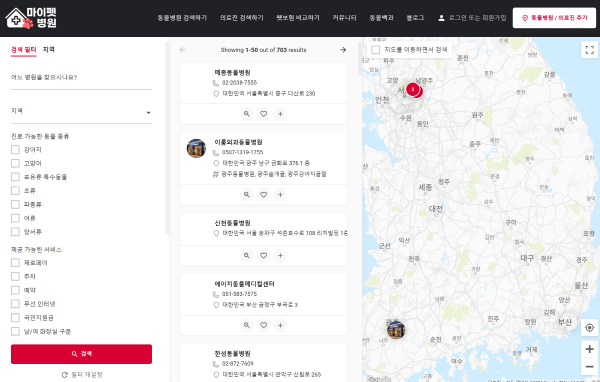
Task: Open 신천동물병원 listing title
Action: [232, 223]
